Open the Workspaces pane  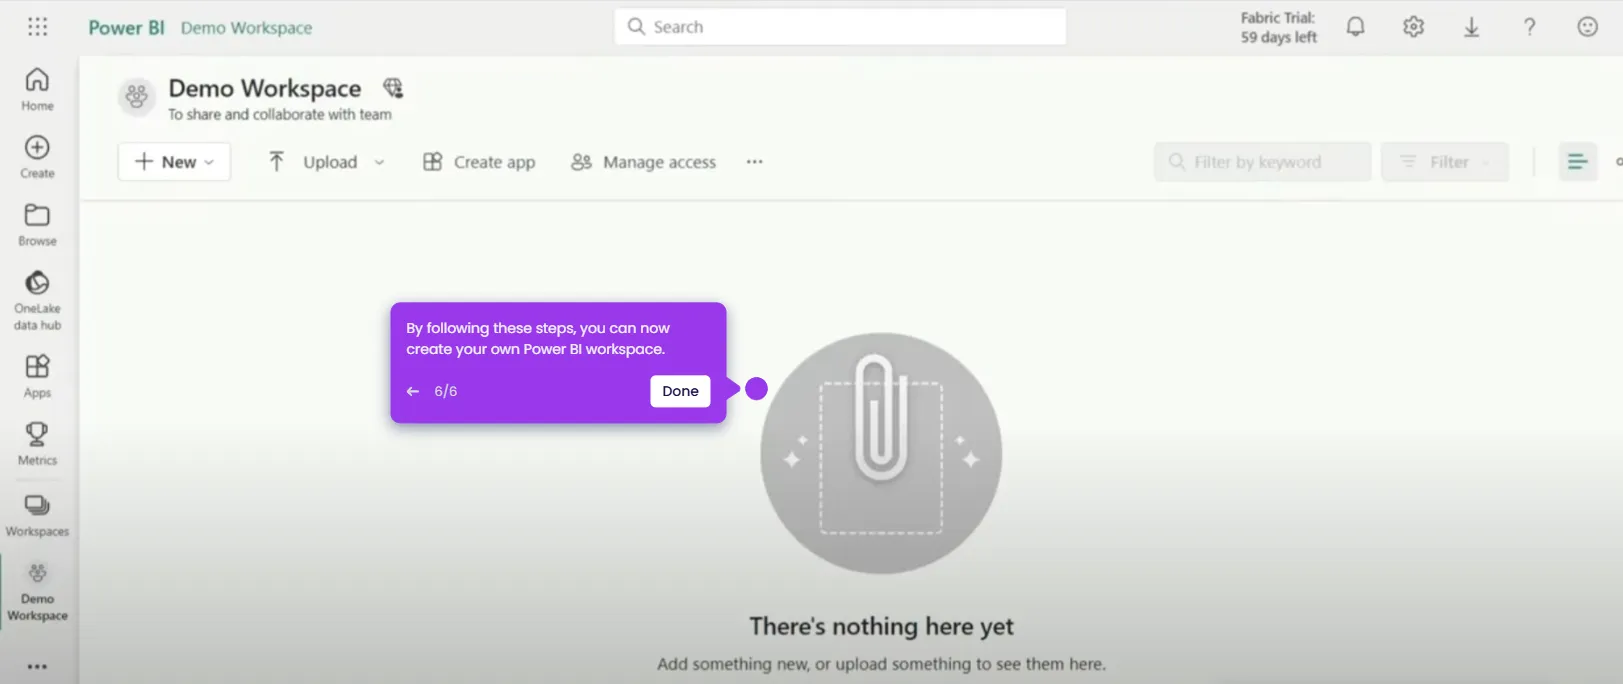(37, 515)
